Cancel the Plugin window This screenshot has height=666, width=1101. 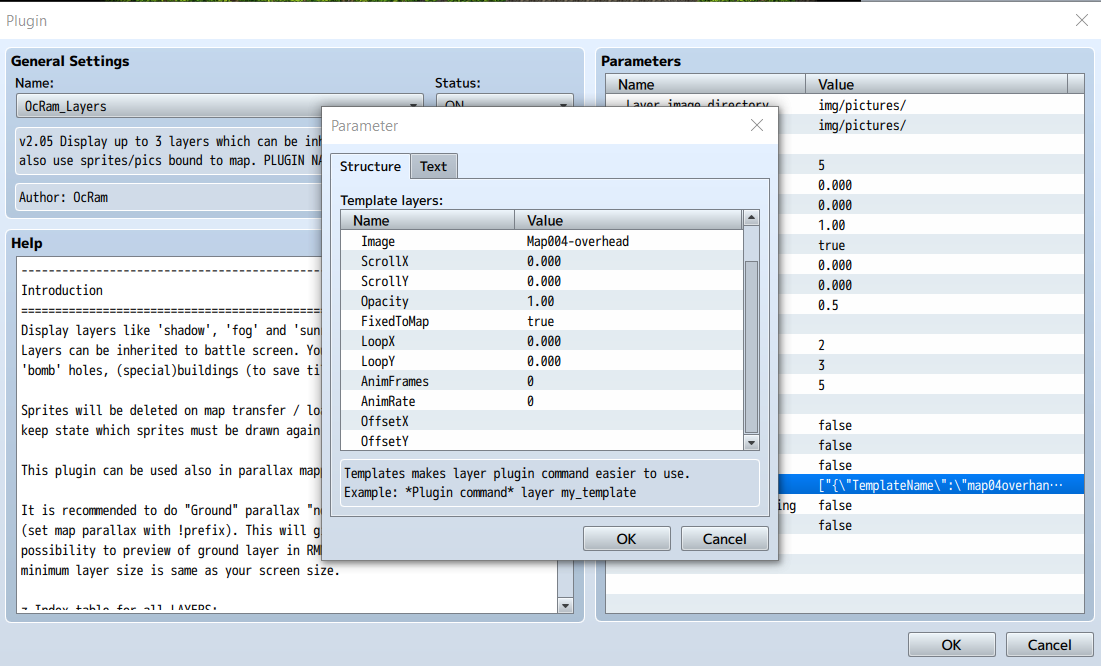pyautogui.click(x=1049, y=645)
